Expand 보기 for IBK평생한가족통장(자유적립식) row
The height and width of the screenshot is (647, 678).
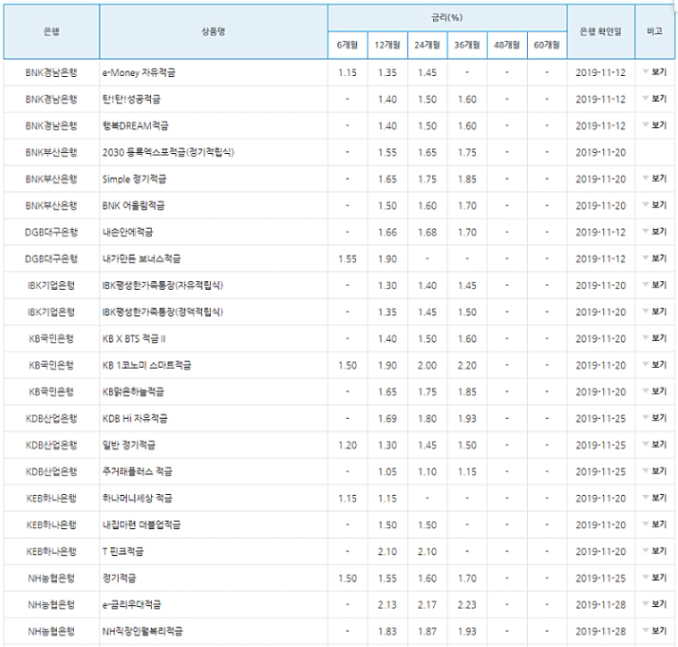pyautogui.click(x=655, y=285)
